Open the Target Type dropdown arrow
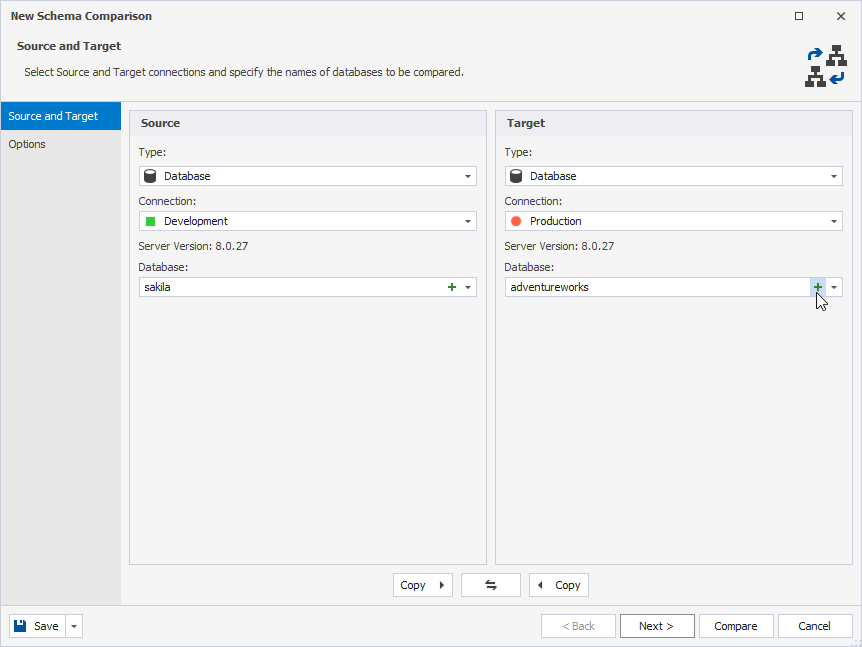The height and width of the screenshot is (647, 862). click(834, 176)
